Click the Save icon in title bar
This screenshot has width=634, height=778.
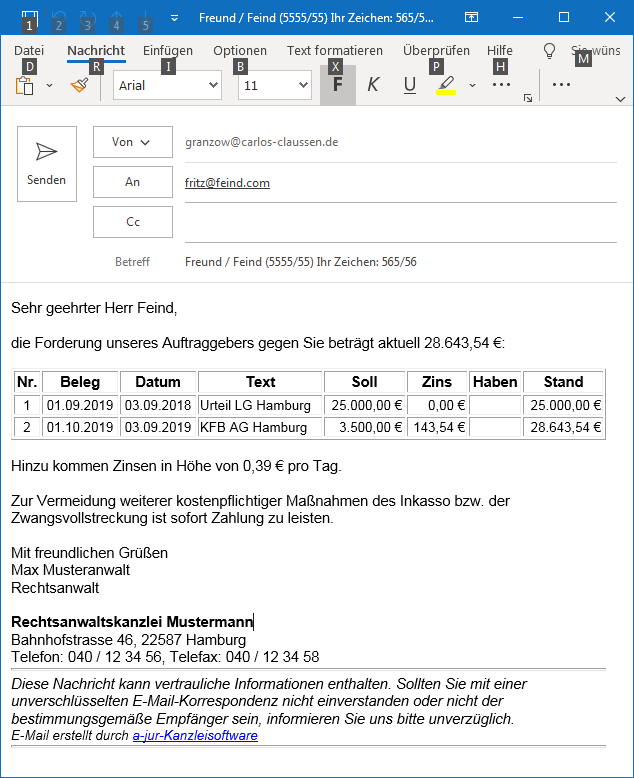tap(30, 17)
